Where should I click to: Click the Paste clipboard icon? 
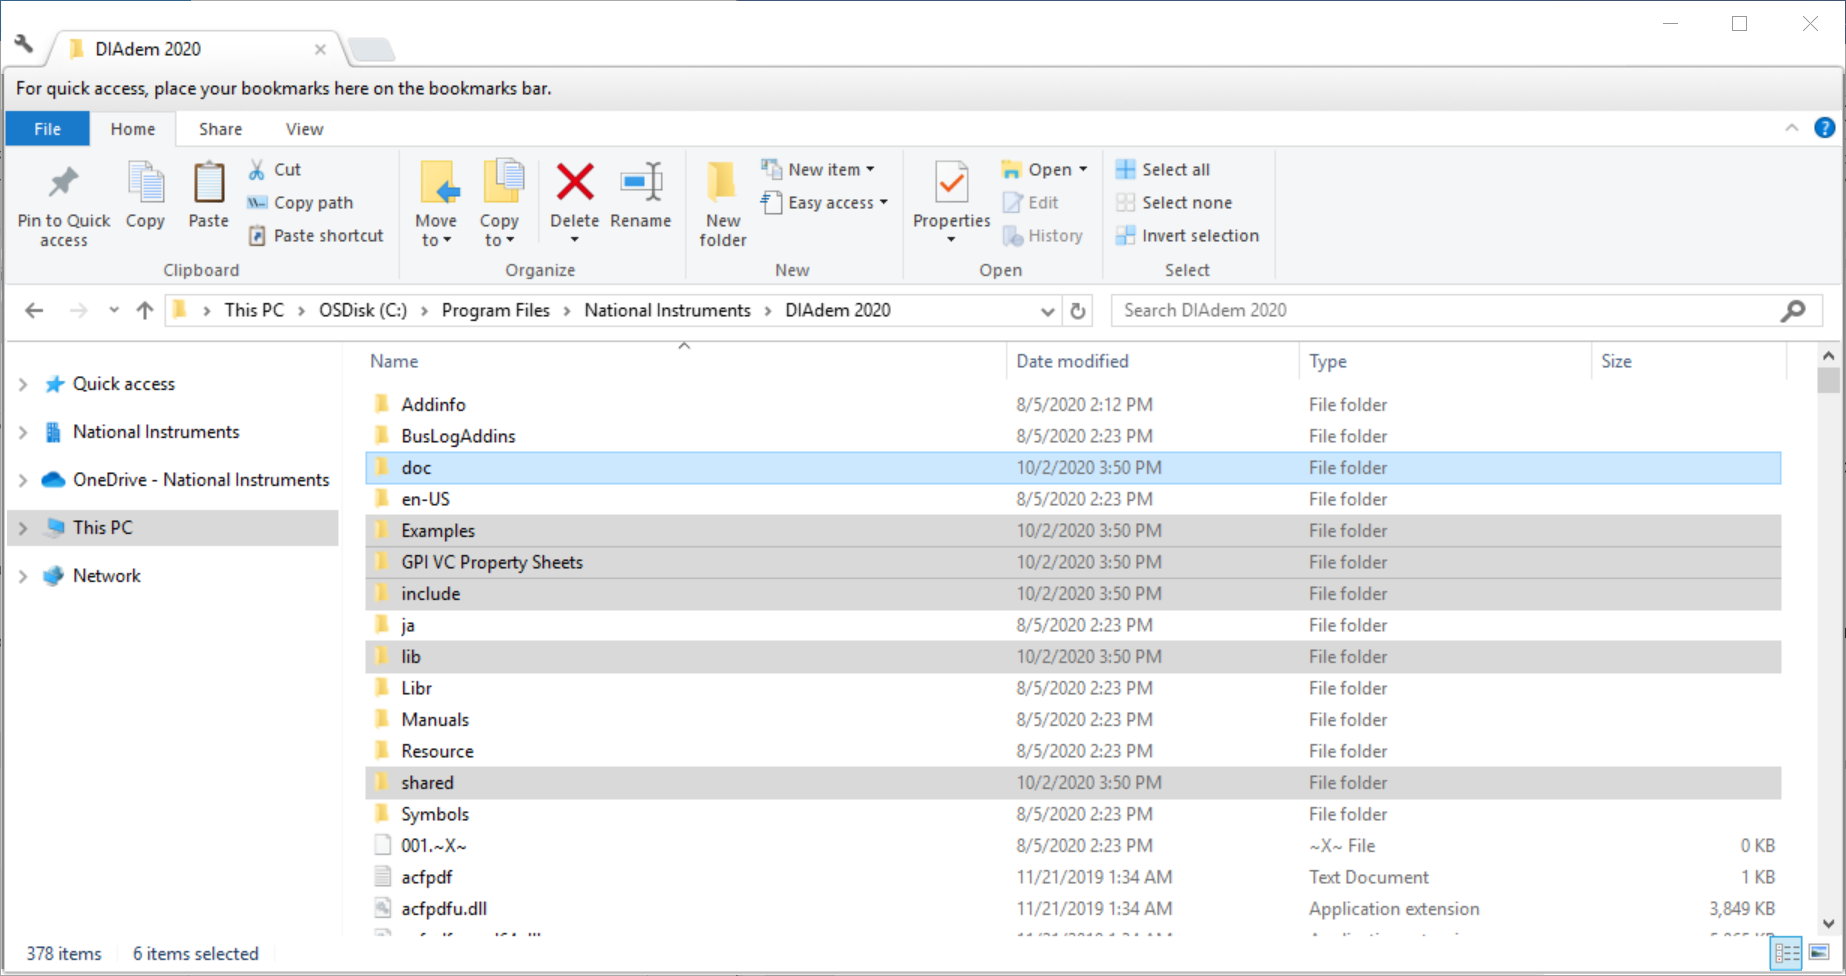208,183
